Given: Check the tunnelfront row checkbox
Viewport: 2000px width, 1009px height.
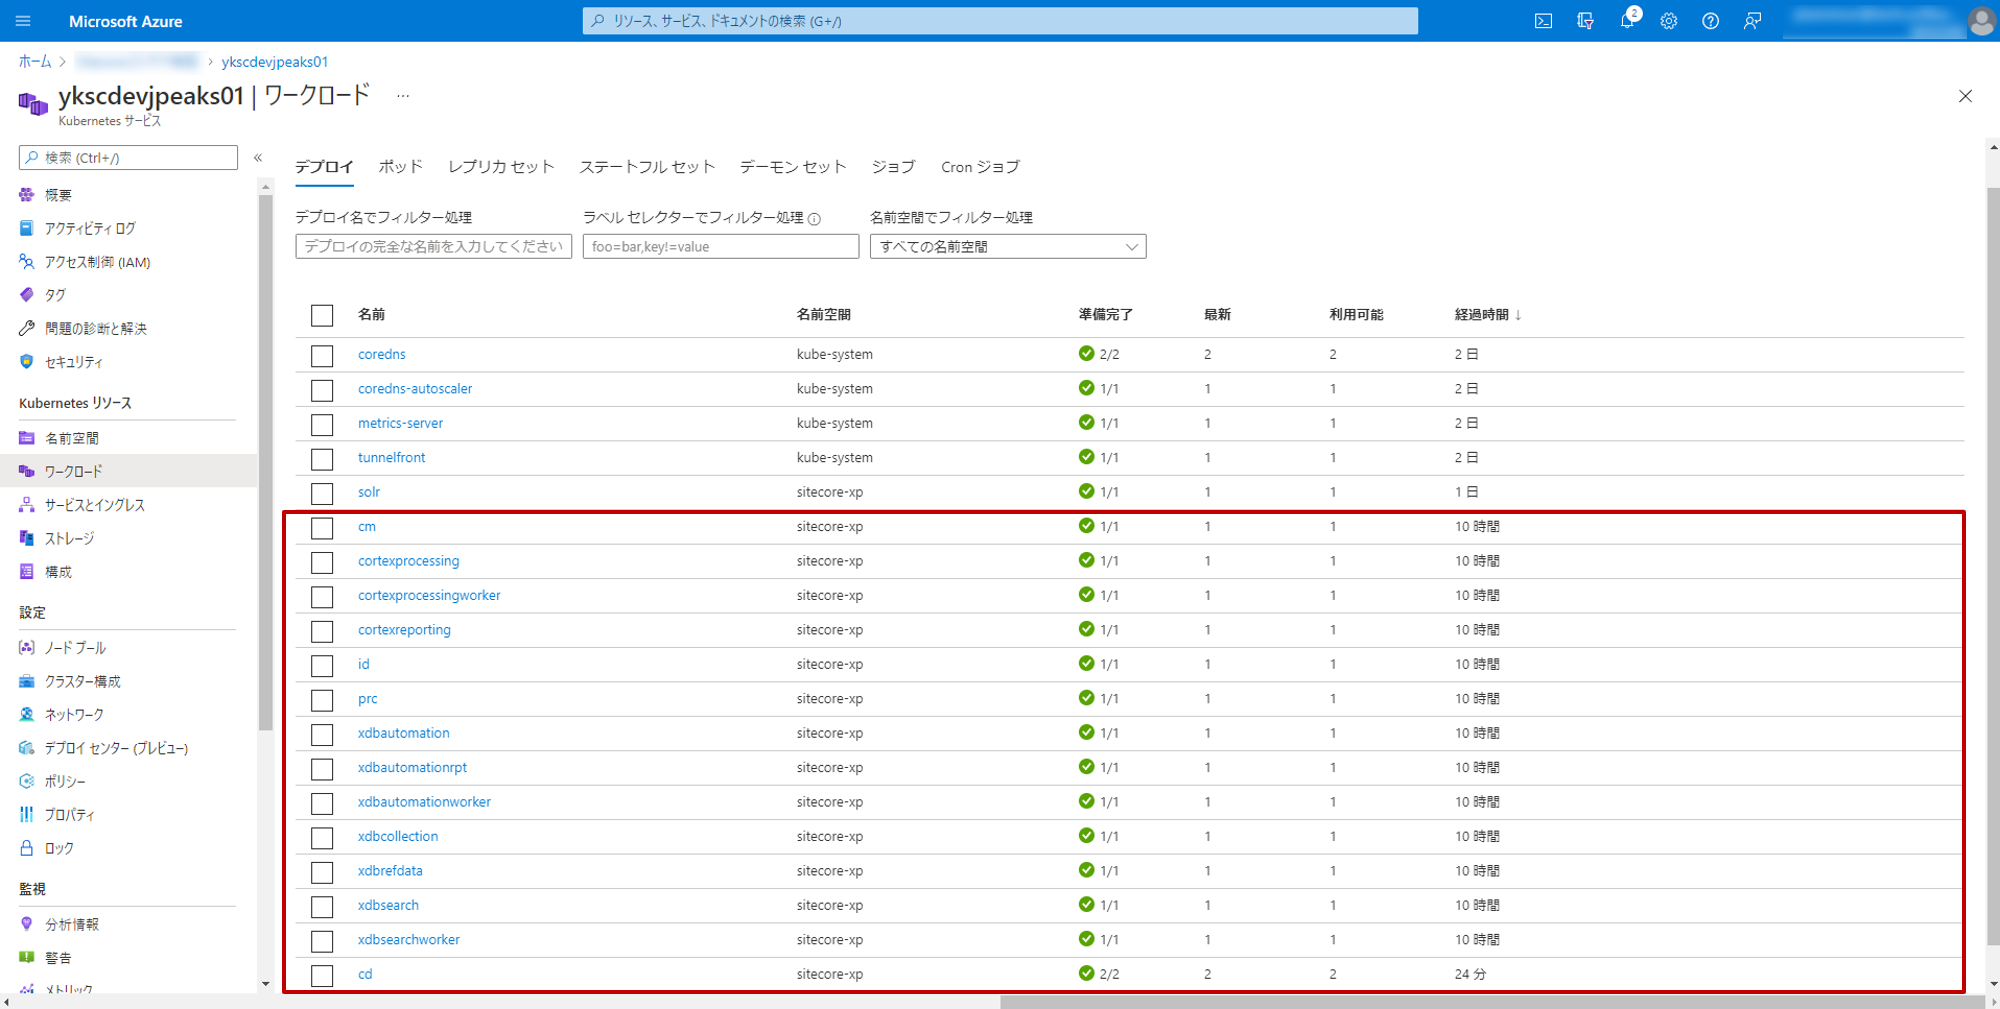Looking at the screenshot, I should tap(322, 459).
